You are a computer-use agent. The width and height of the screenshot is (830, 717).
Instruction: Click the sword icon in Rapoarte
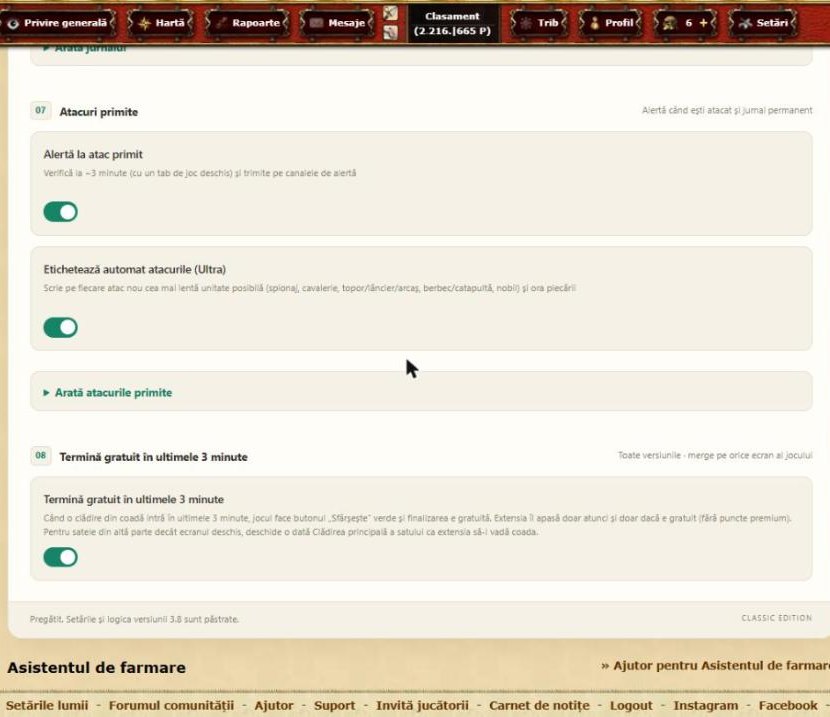(x=221, y=23)
